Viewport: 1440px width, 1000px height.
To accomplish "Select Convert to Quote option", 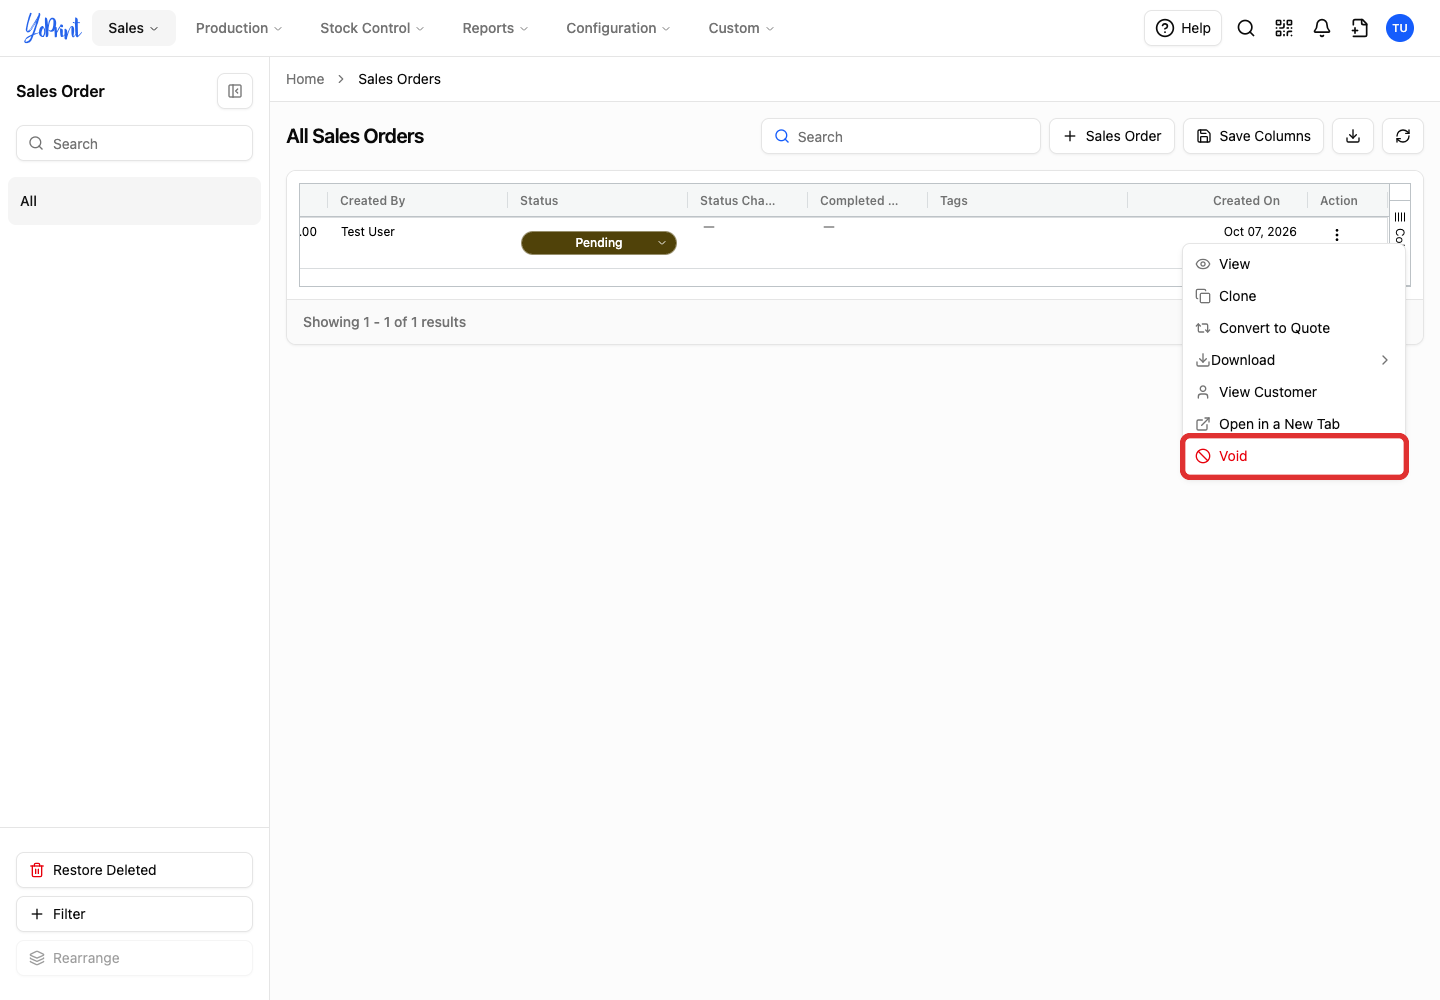I will pyautogui.click(x=1294, y=328).
